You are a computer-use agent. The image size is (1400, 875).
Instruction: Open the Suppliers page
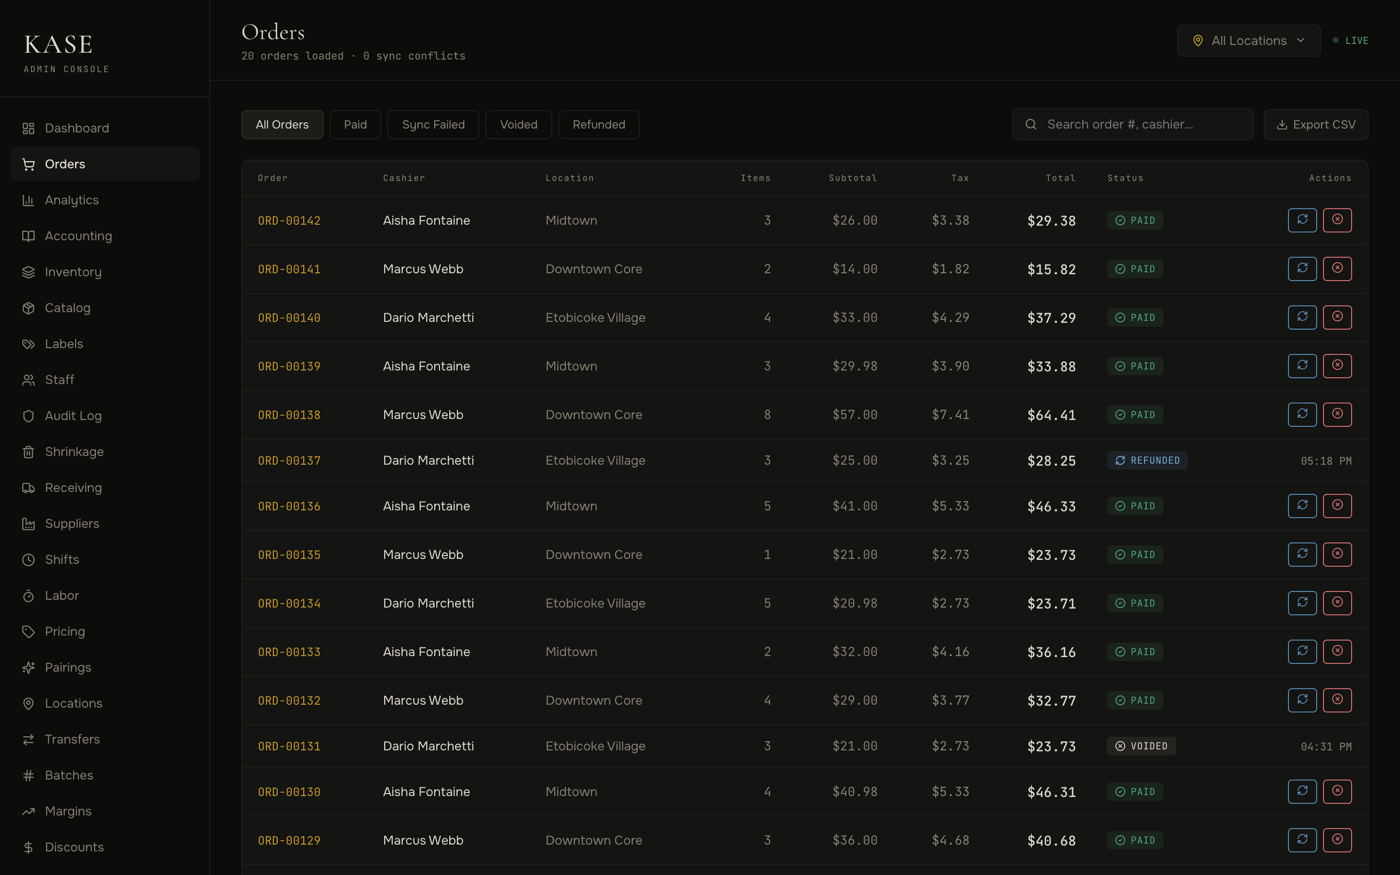click(104, 524)
